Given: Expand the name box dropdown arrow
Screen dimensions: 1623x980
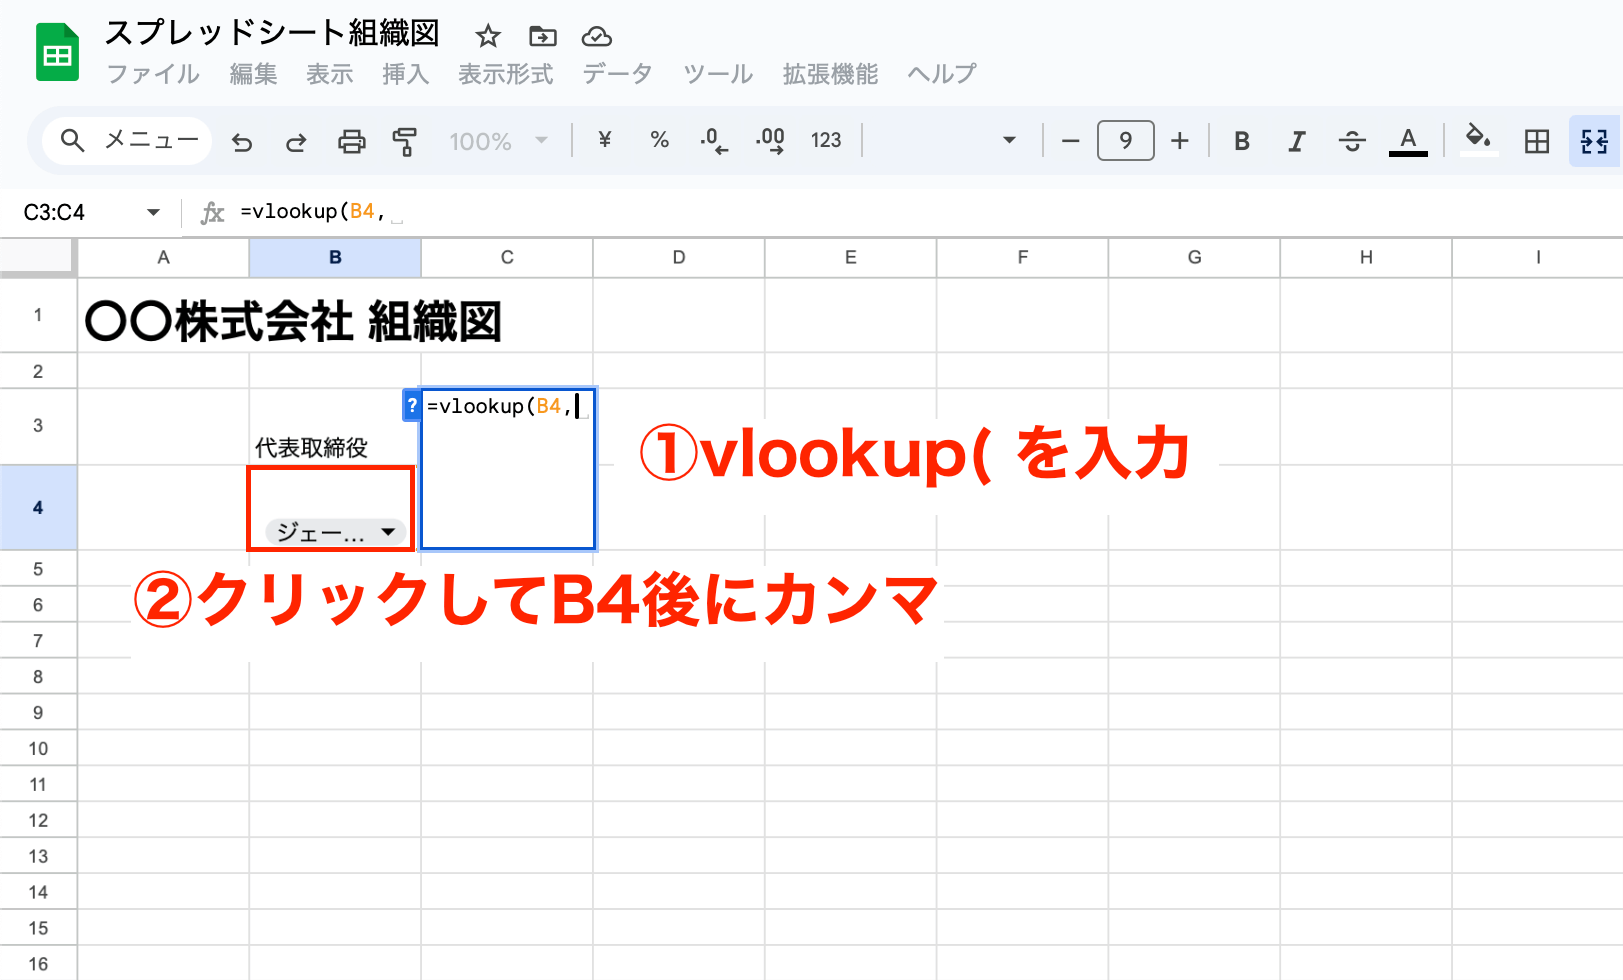Looking at the screenshot, I should (x=153, y=212).
